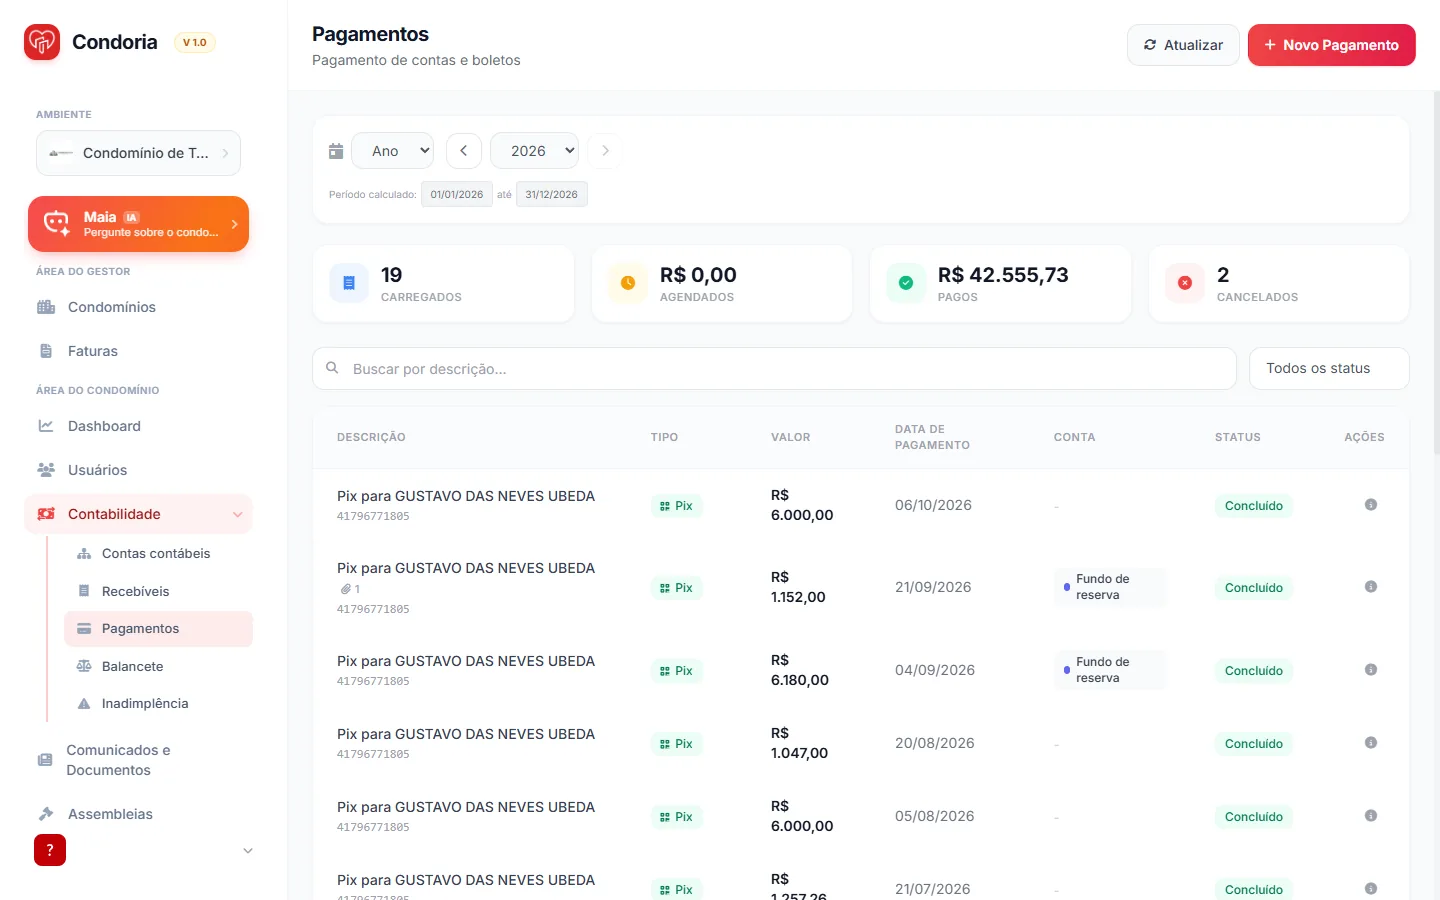Collapse the Contabilidade menu section
The height and width of the screenshot is (900, 1440).
[138, 514]
